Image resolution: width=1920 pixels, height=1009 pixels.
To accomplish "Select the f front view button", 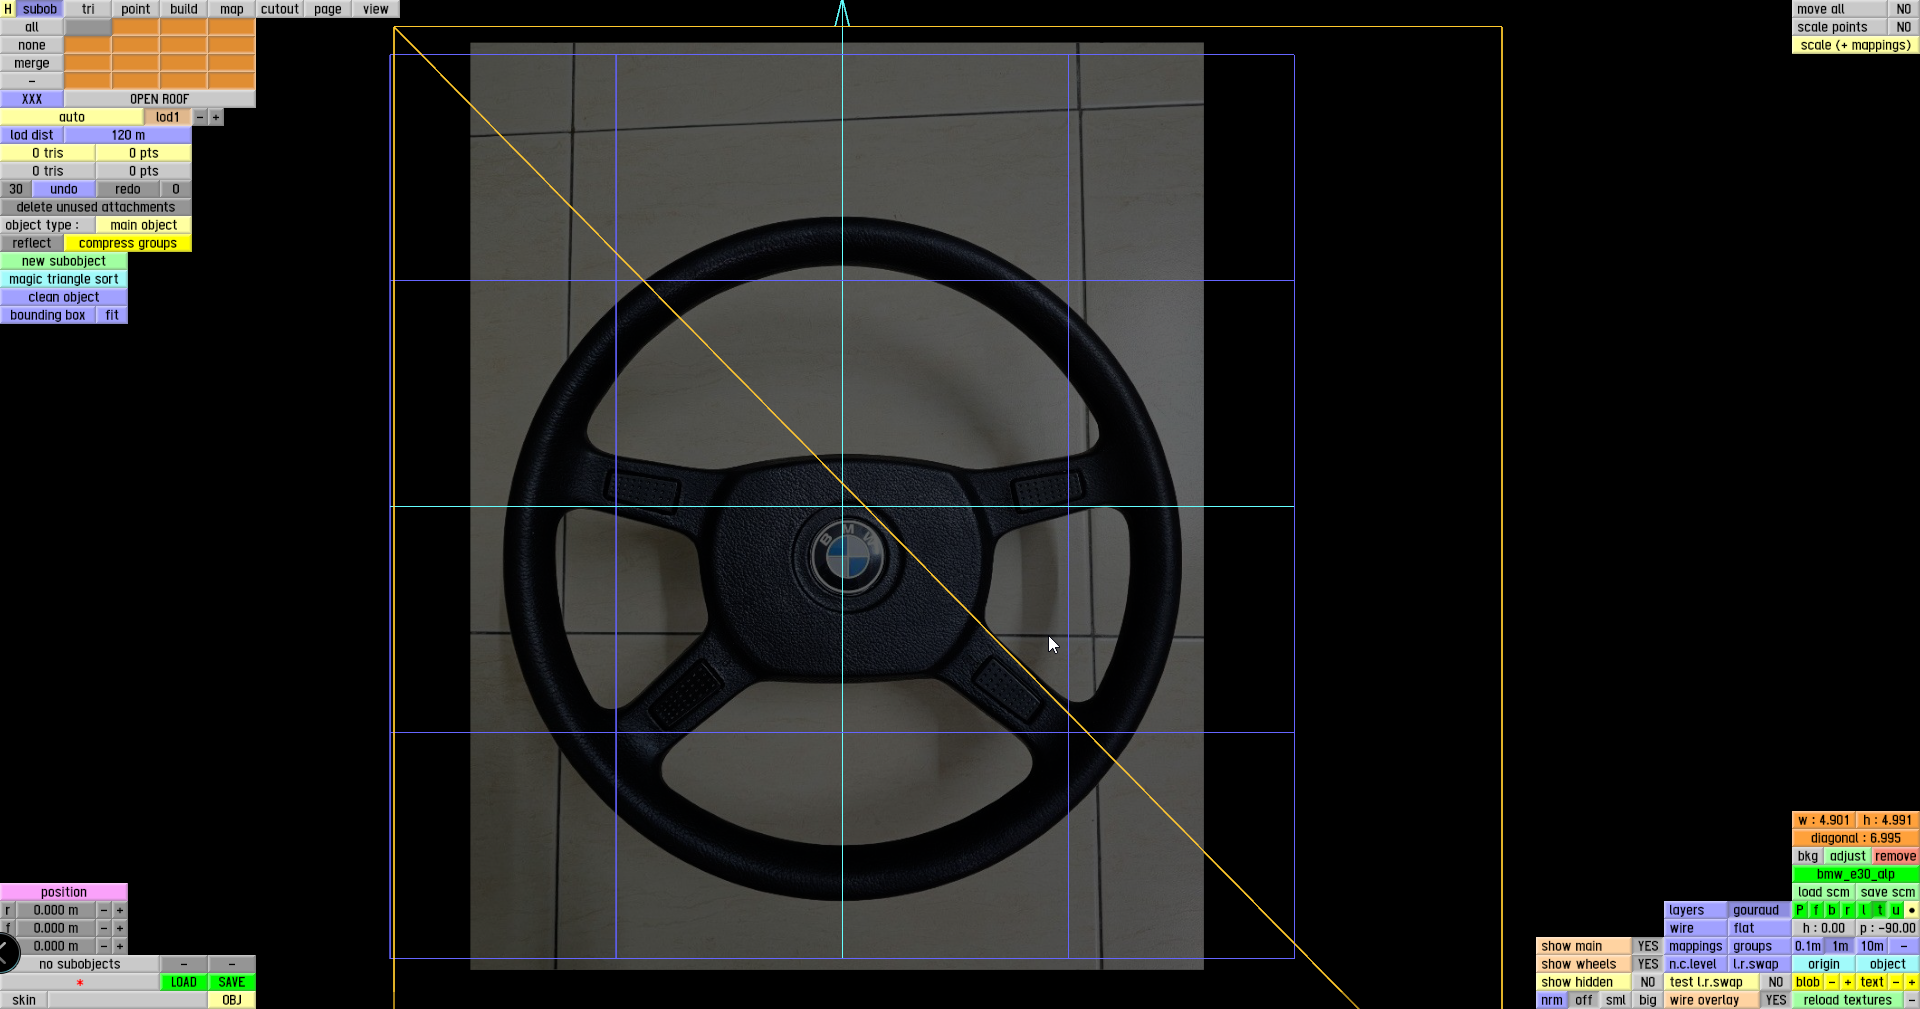I will (1816, 910).
